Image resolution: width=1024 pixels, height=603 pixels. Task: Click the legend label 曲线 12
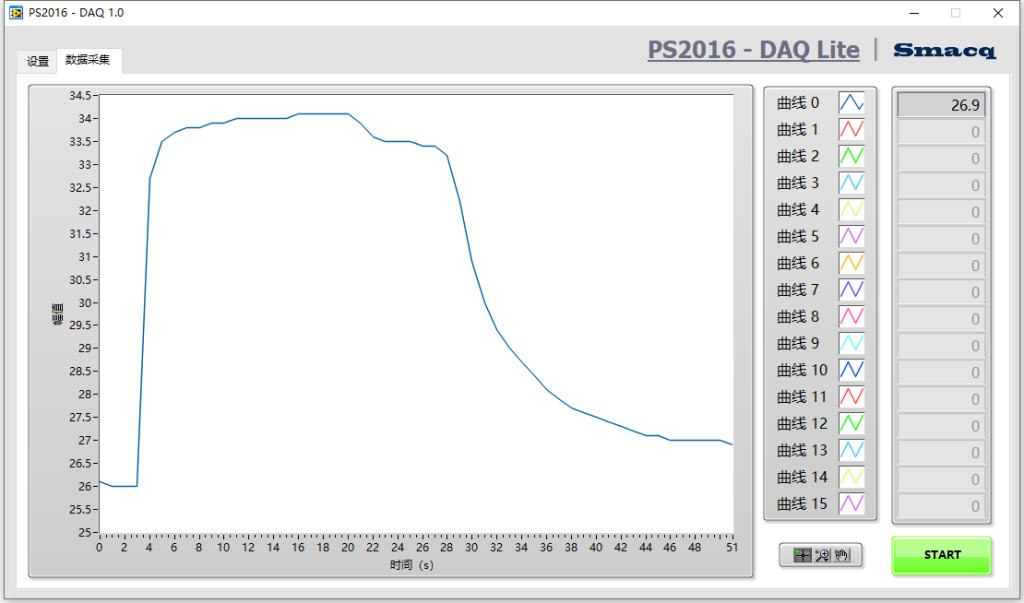click(802, 425)
